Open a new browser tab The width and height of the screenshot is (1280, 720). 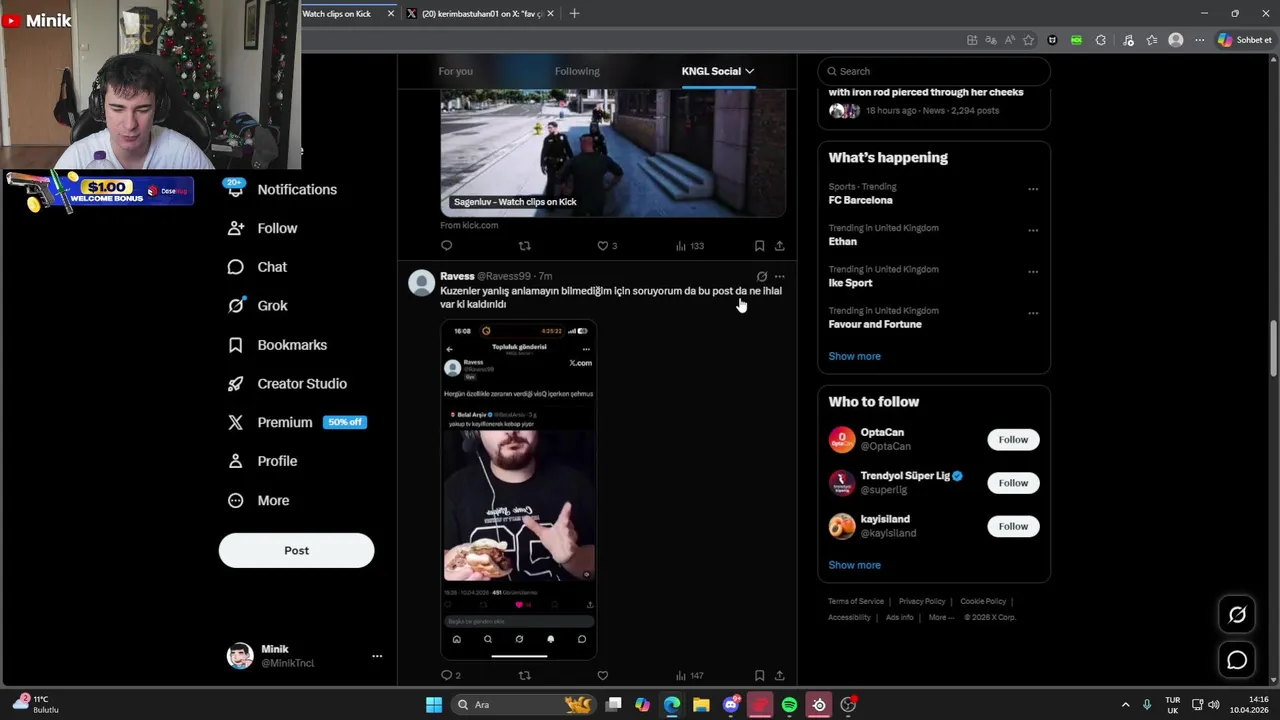tap(574, 14)
